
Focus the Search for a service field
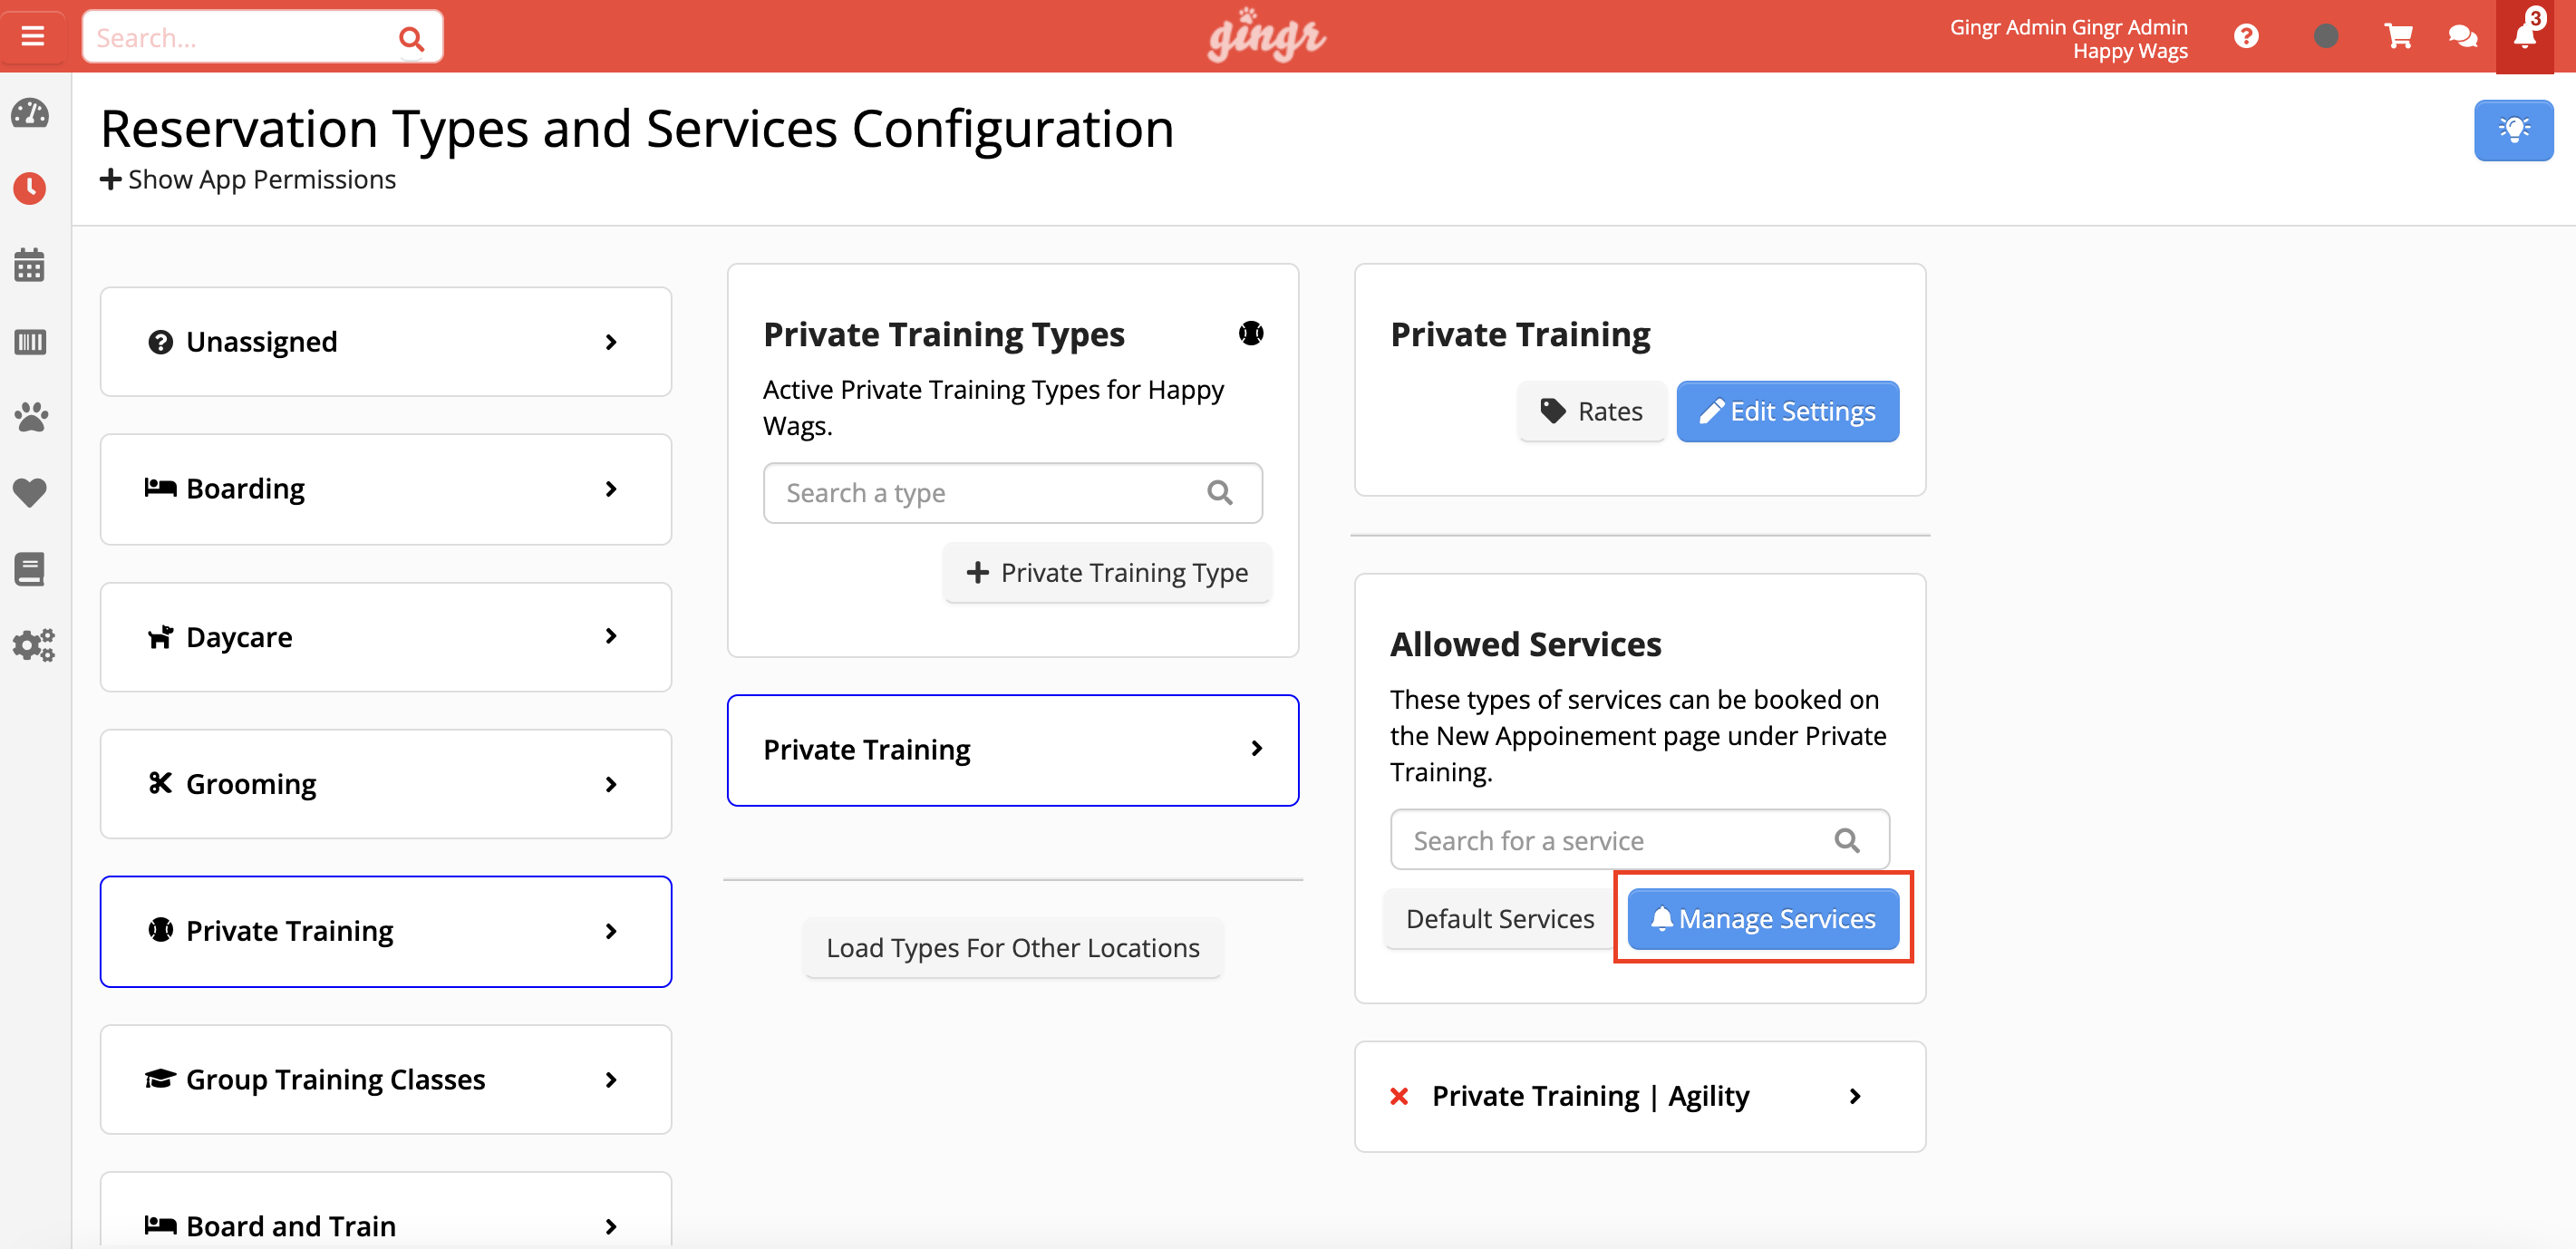[x=1640, y=840]
